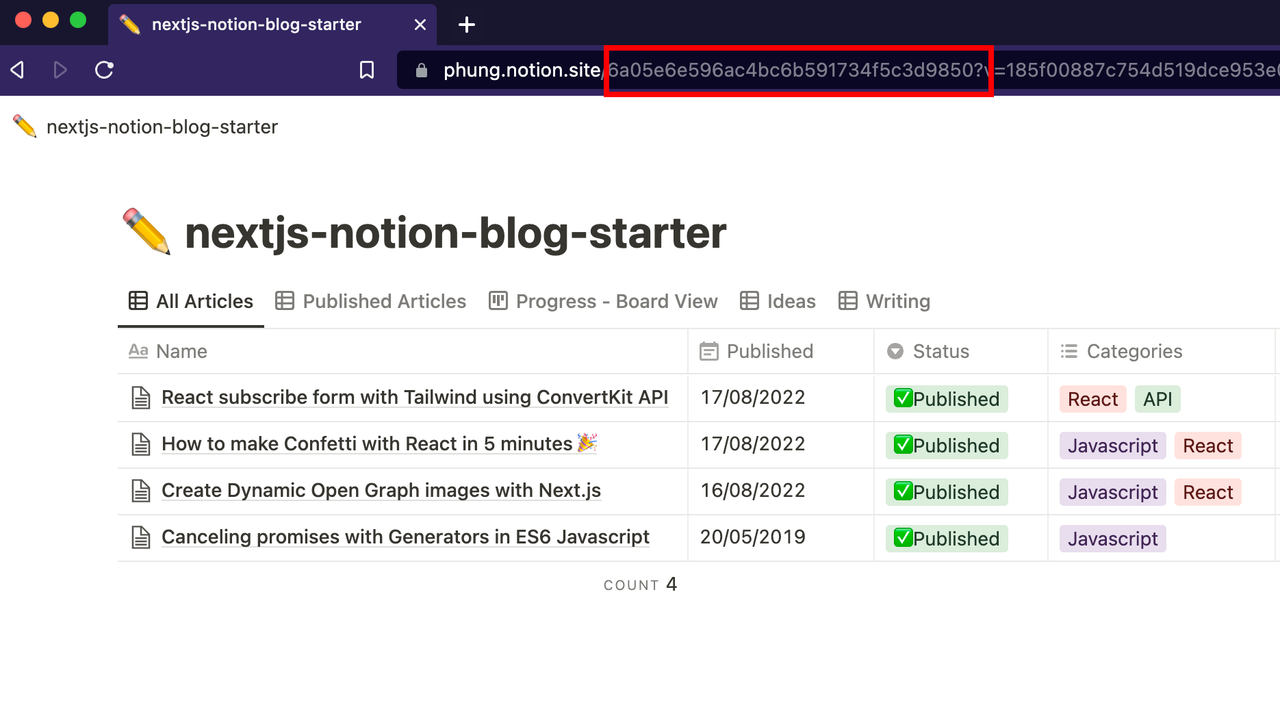Click the table icon beside Ideas

(x=749, y=301)
